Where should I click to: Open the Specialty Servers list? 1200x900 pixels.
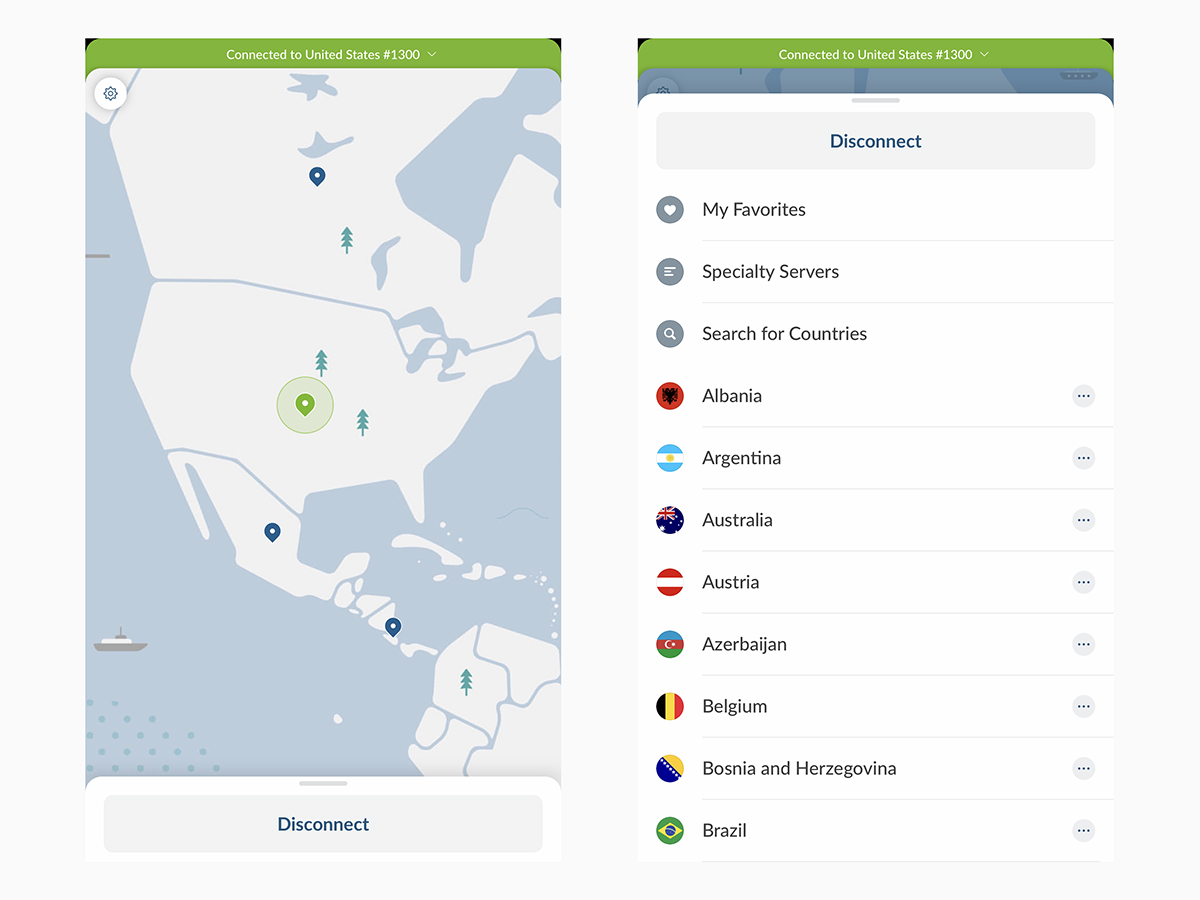click(770, 272)
